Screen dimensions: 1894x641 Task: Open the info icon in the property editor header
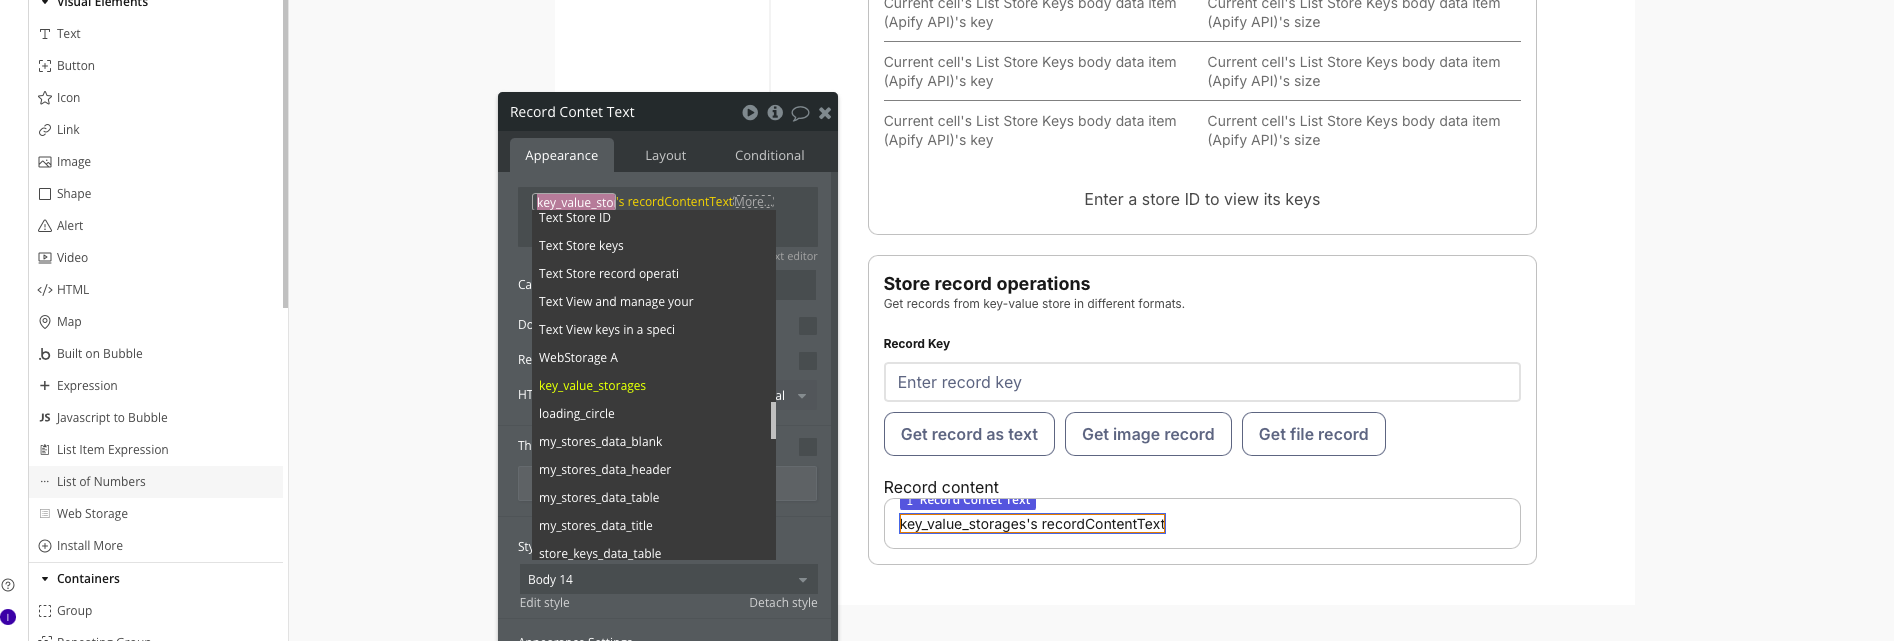tap(775, 113)
